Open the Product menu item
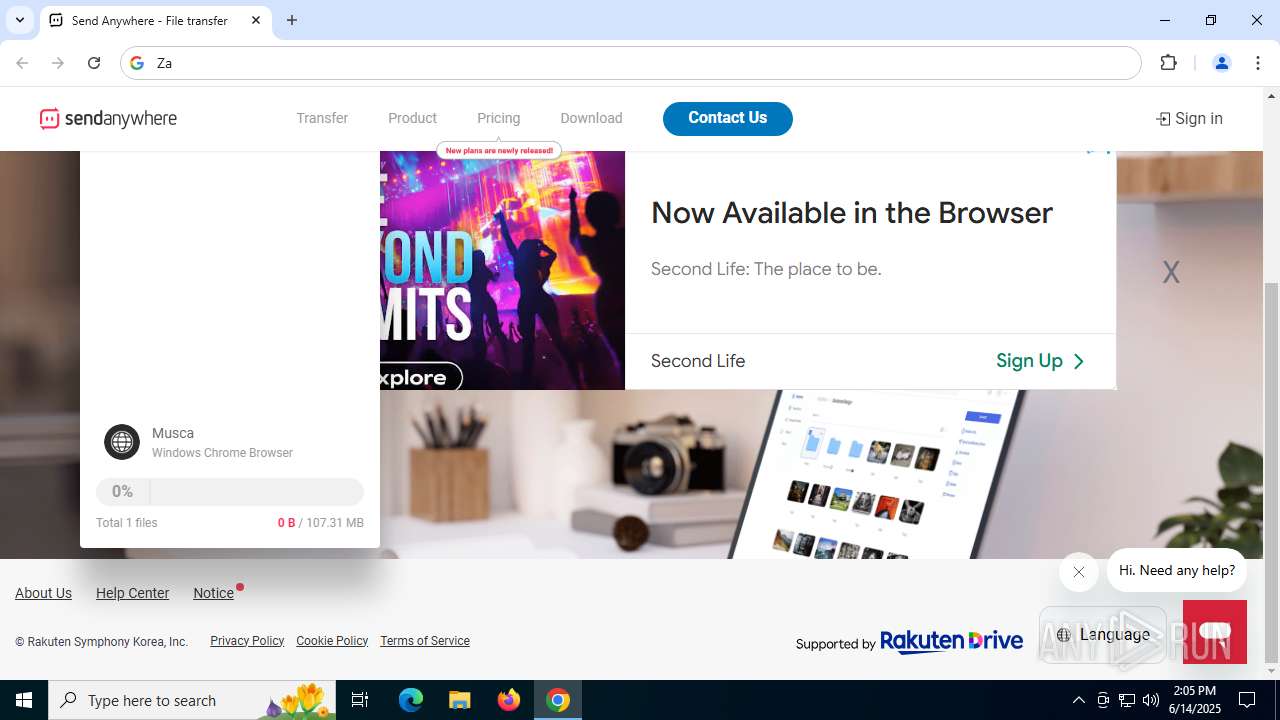Image resolution: width=1280 pixels, height=720 pixels. [412, 118]
